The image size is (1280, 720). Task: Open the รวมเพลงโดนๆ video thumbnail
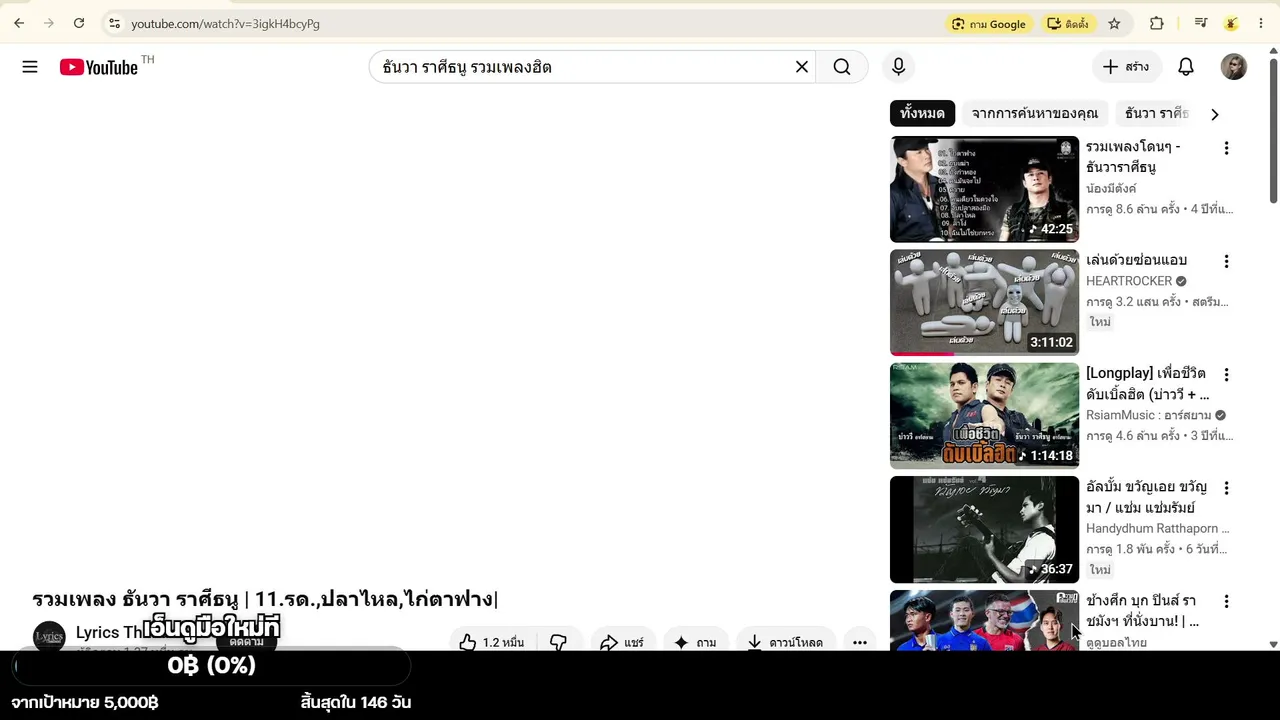[984, 189]
